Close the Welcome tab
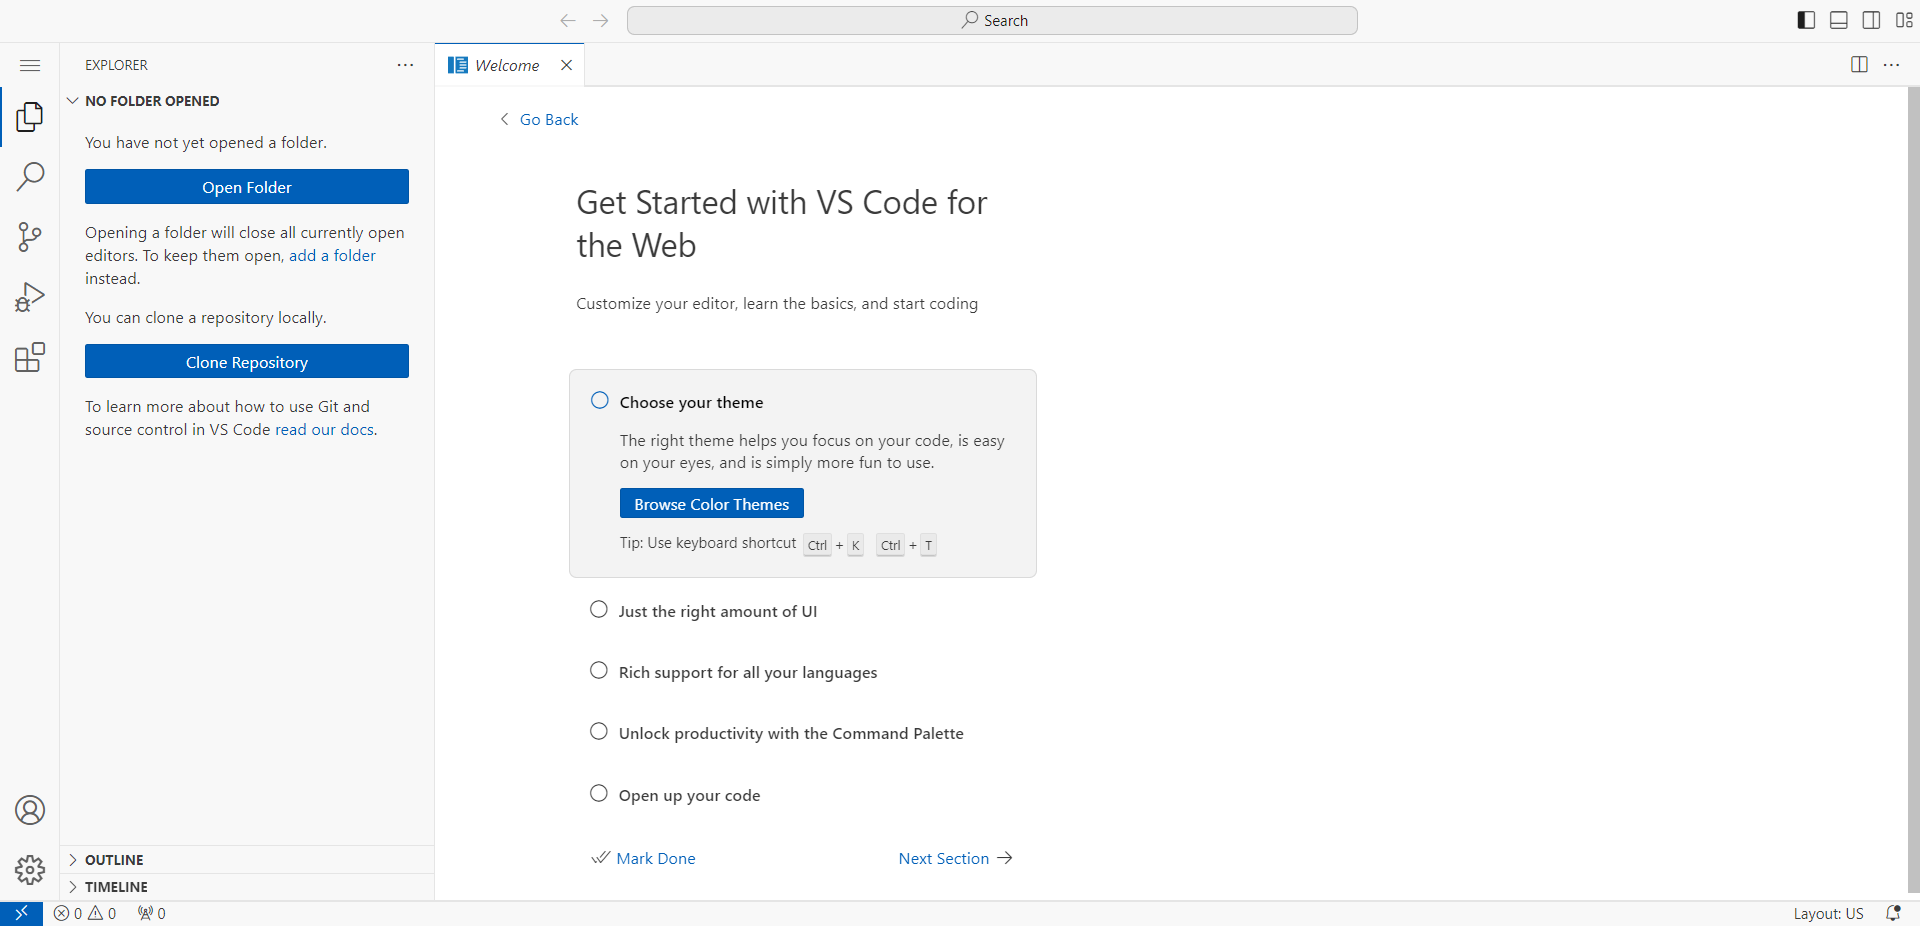Viewport: 1920px width, 926px height. point(566,65)
